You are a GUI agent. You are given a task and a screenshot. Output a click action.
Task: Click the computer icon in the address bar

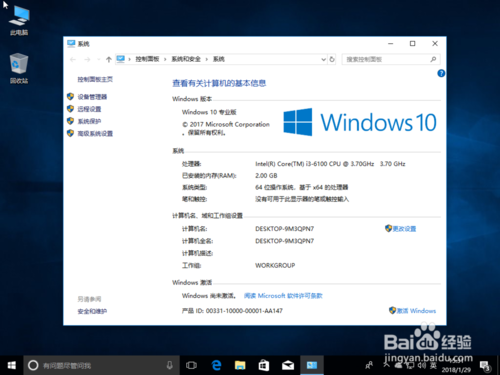pyautogui.click(x=121, y=59)
